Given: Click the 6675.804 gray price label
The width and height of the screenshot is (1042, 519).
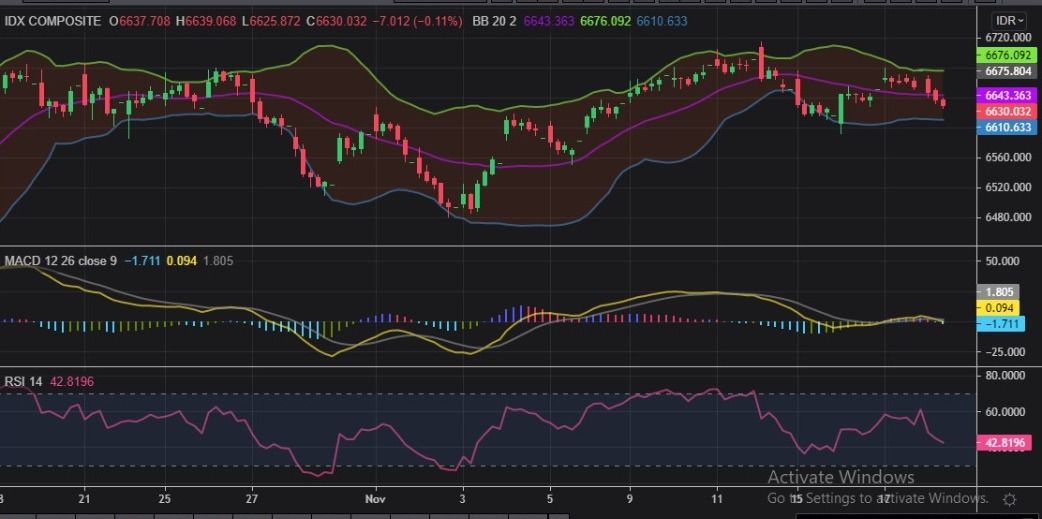Looking at the screenshot, I should point(1009,71).
